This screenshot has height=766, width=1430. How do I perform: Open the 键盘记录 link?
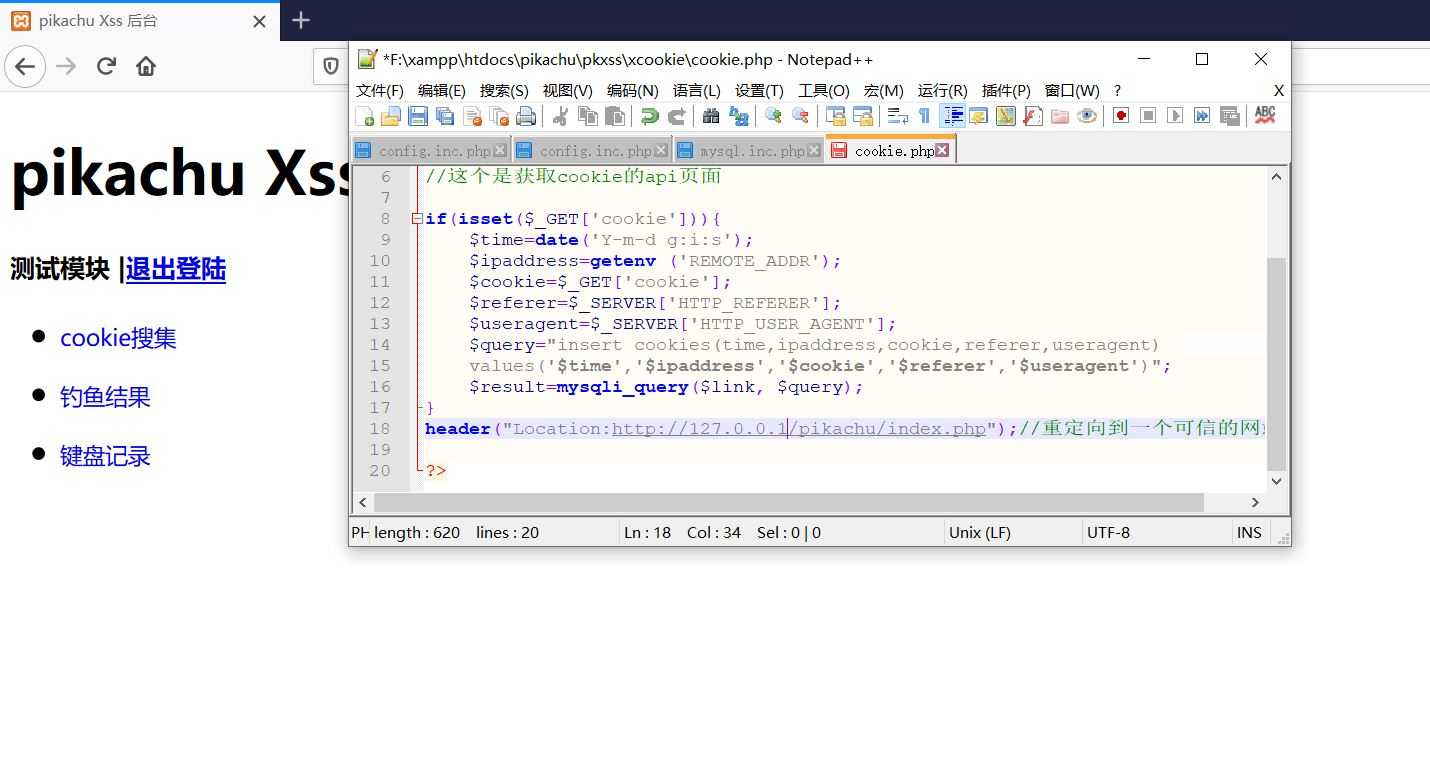105,456
